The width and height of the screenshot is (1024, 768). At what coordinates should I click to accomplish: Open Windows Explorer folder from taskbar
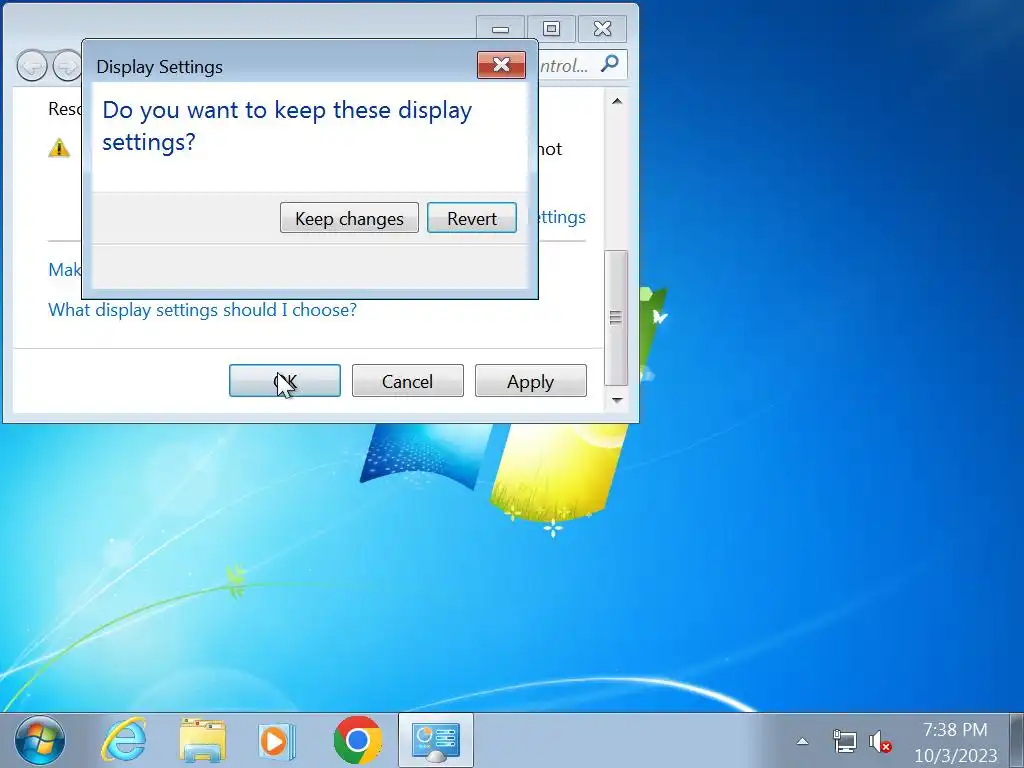pyautogui.click(x=202, y=741)
